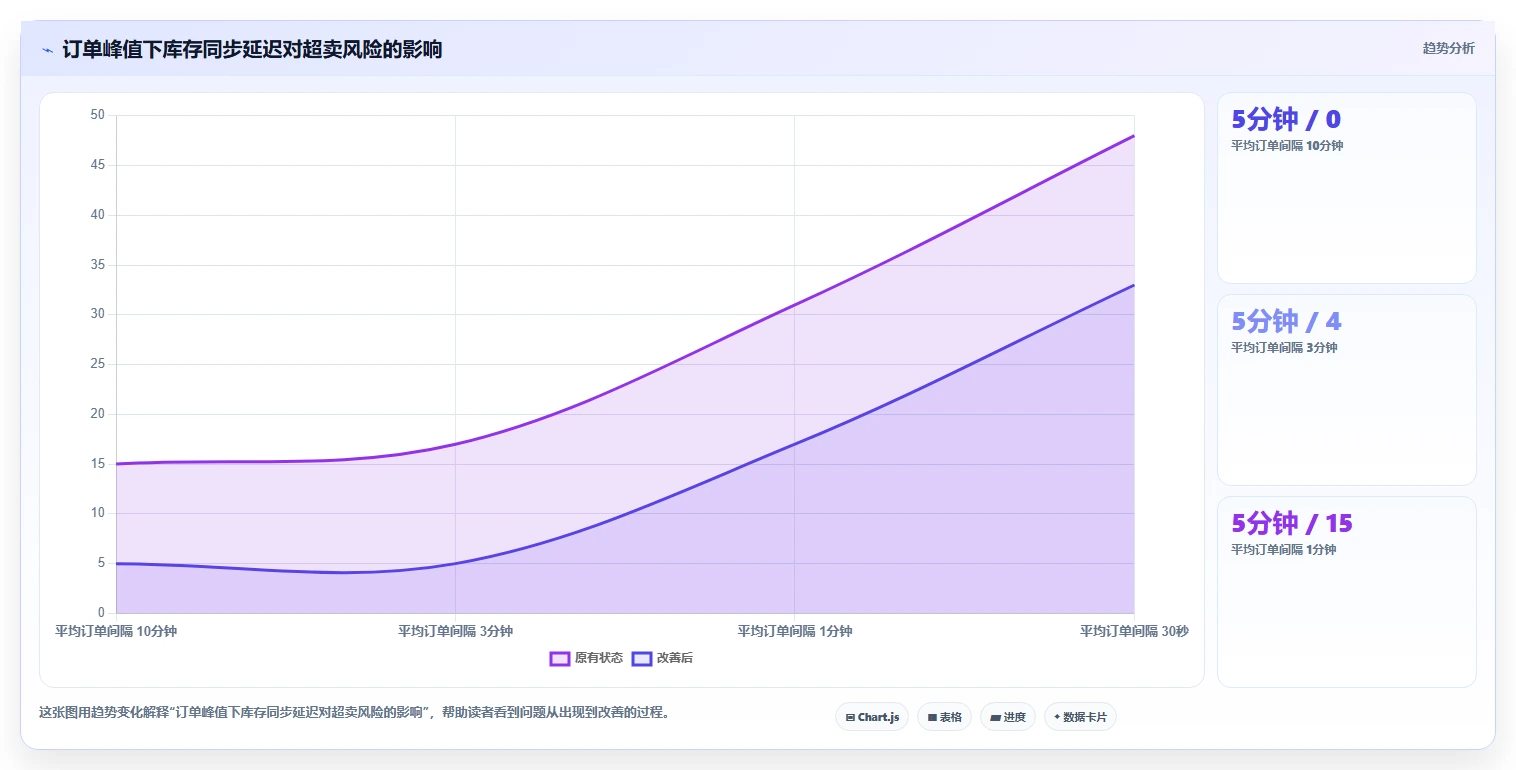Viewport: 1516px width, 770px height.
Task: Click 改善后 line start at 10分钟
Action: pyautogui.click(x=116, y=563)
